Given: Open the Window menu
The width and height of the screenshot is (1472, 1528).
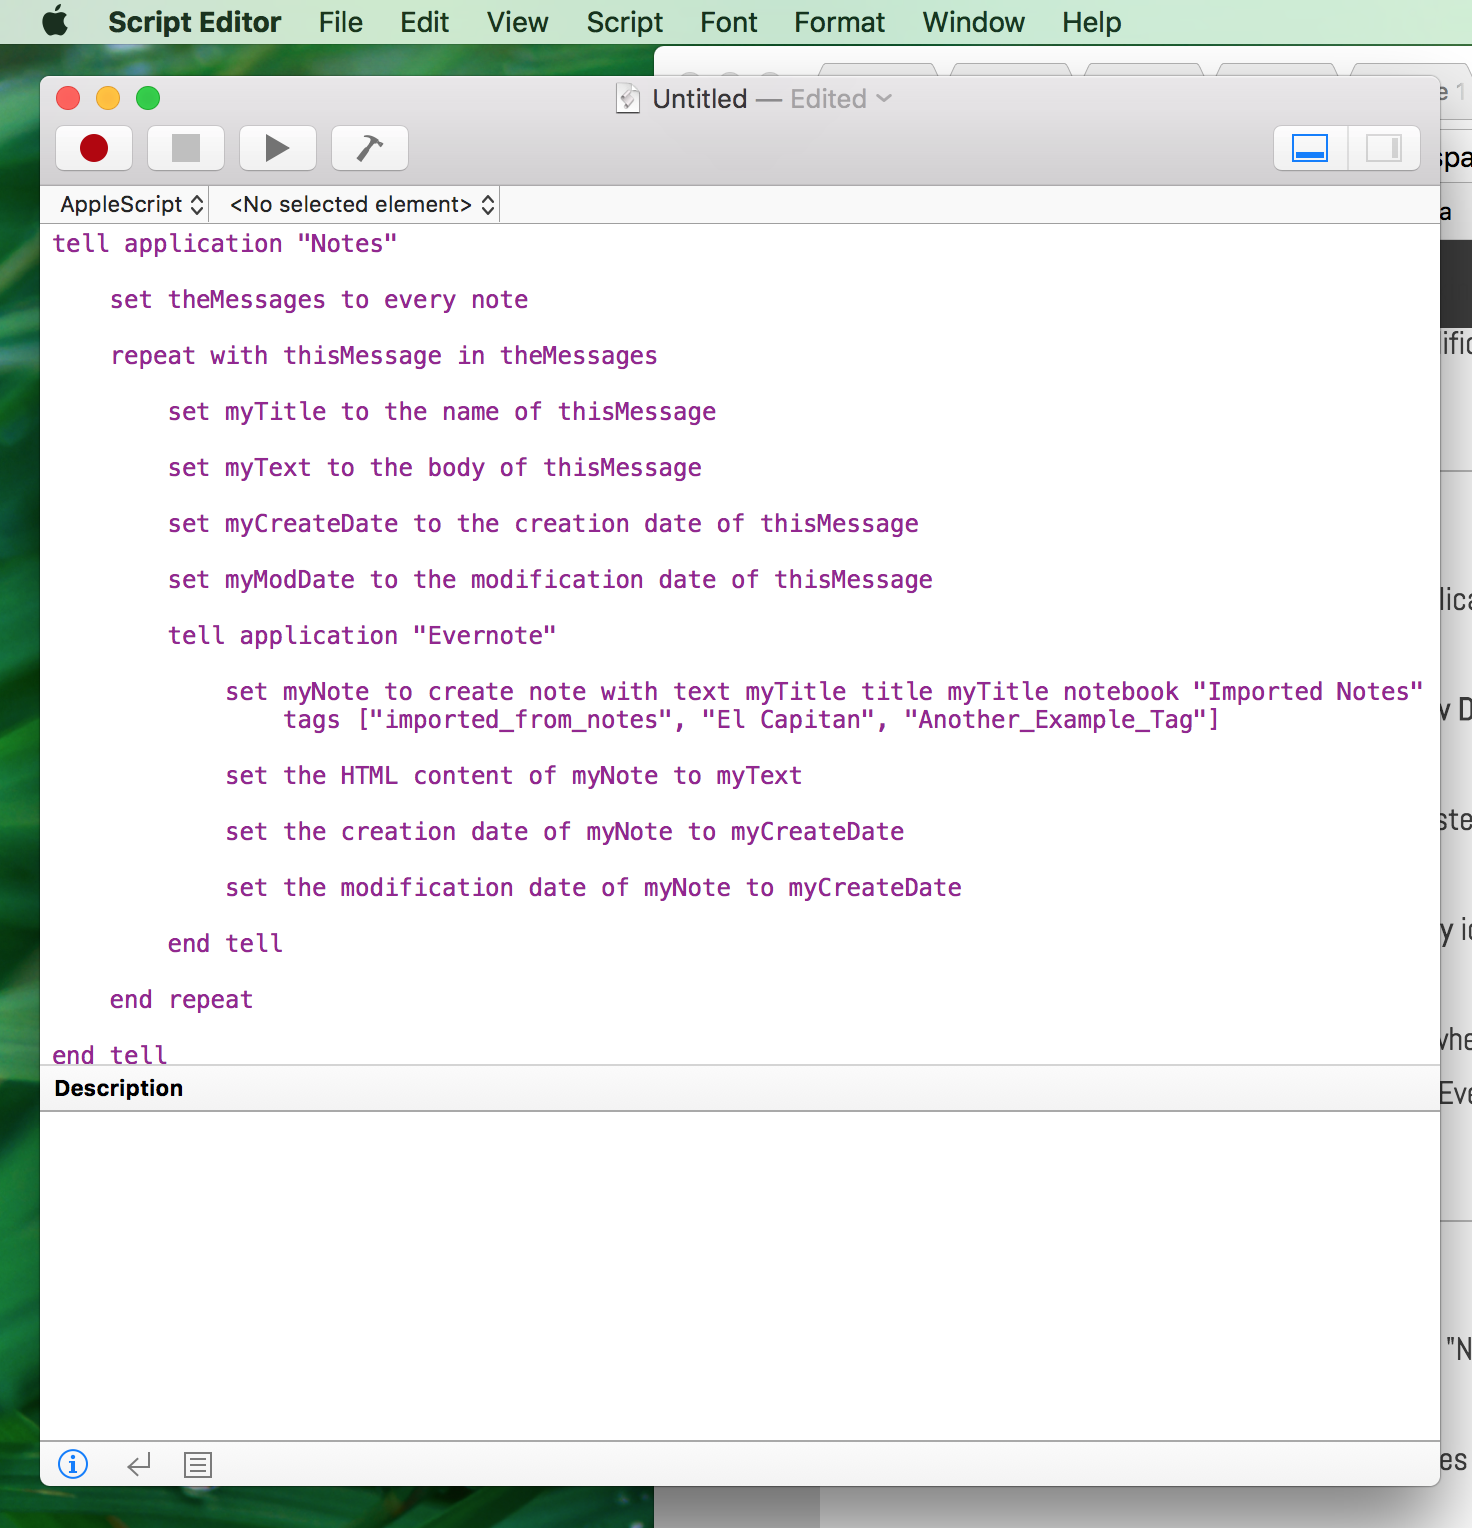Looking at the screenshot, I should coord(973,21).
